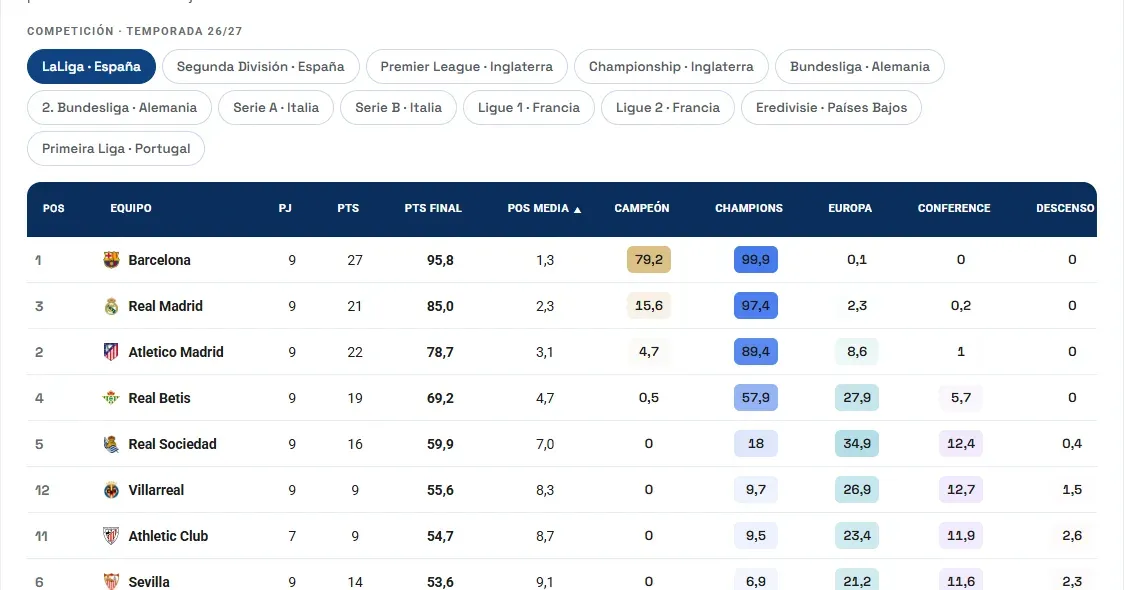Sort by CHAMPIONS column header
The height and width of the screenshot is (590, 1124).
tap(748, 208)
